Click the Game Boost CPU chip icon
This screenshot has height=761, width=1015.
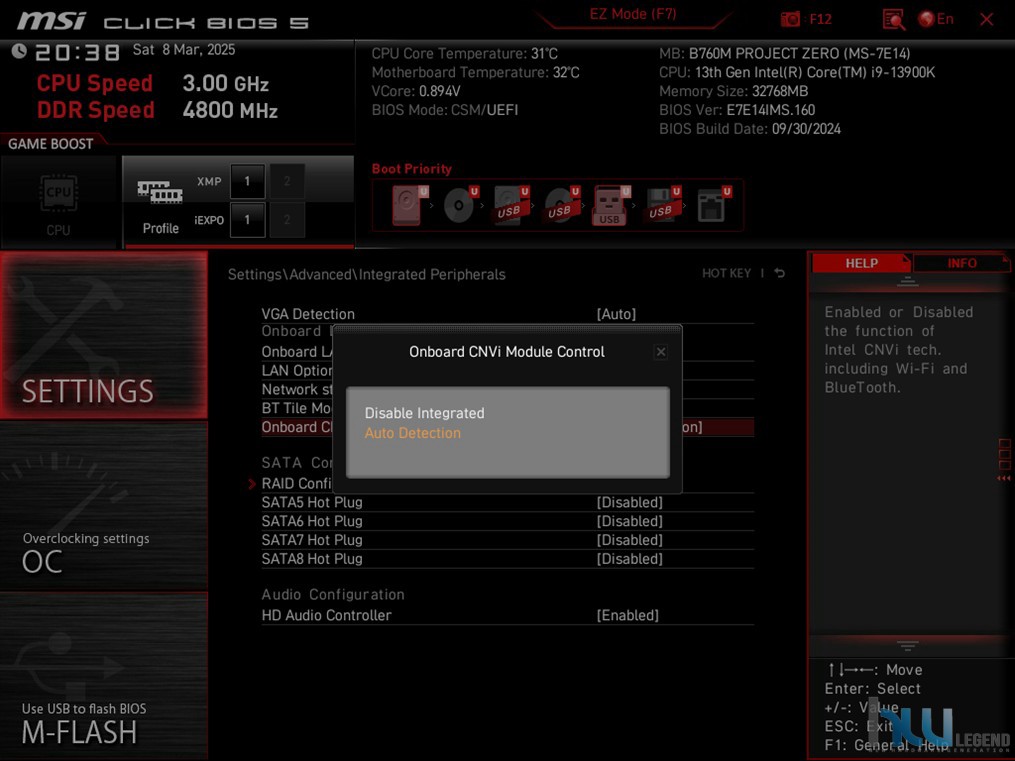click(58, 193)
